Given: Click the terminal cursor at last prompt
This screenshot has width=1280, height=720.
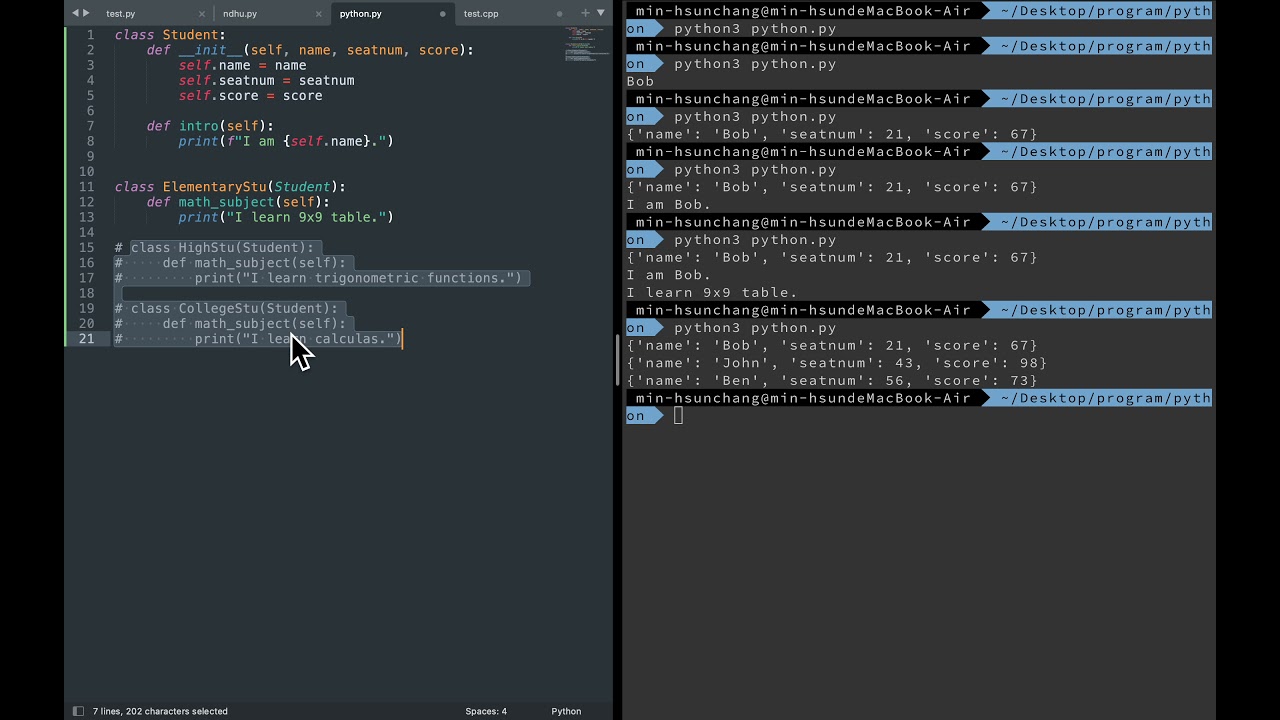Looking at the screenshot, I should pyautogui.click(x=678, y=416).
